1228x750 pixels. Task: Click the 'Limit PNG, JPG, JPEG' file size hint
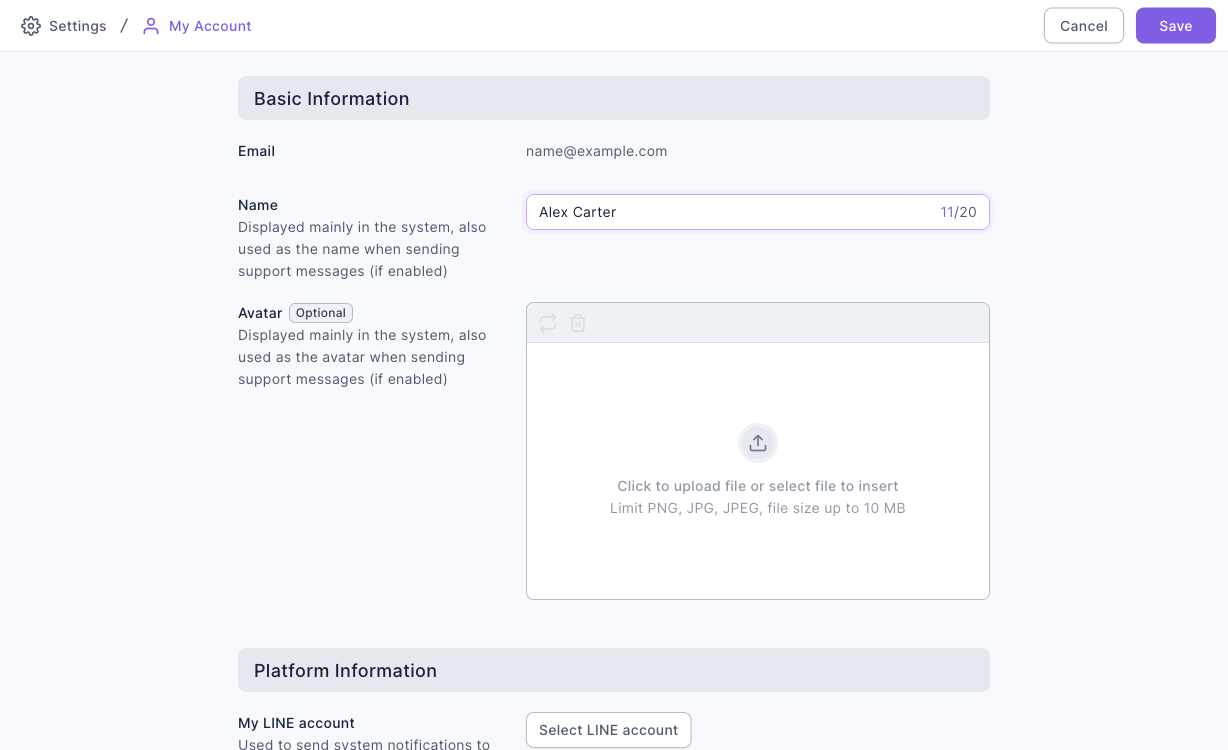click(758, 508)
